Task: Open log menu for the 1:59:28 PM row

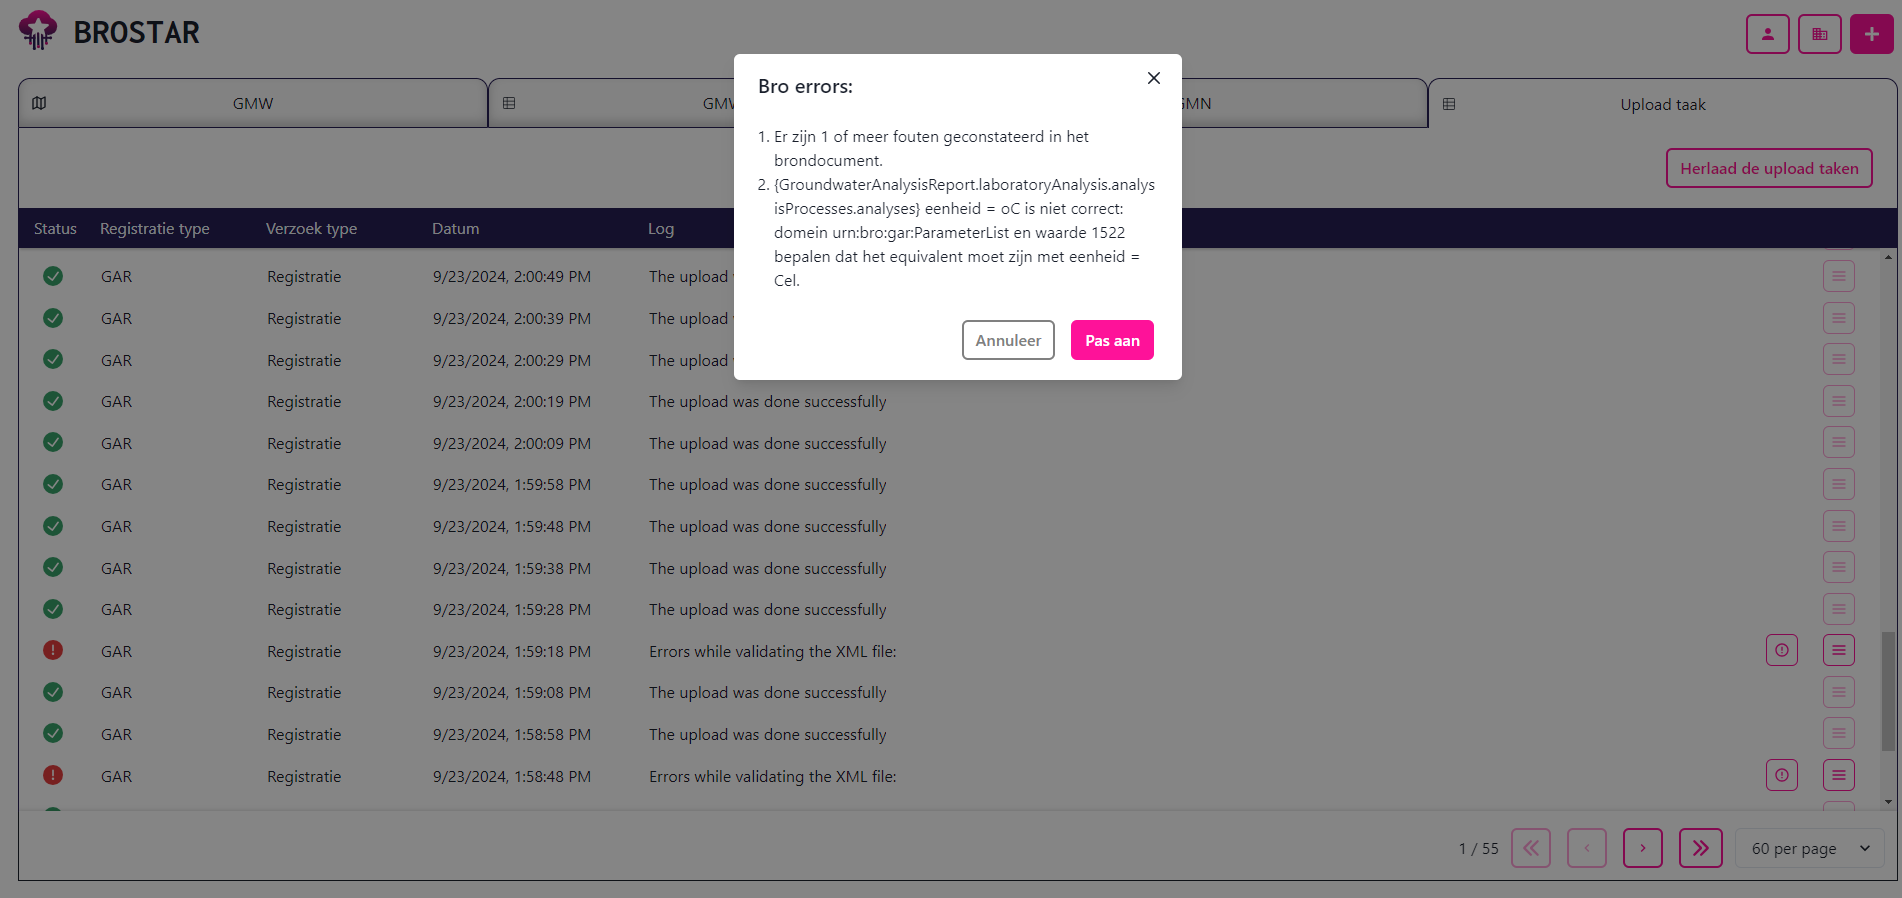Action: click(x=1839, y=609)
